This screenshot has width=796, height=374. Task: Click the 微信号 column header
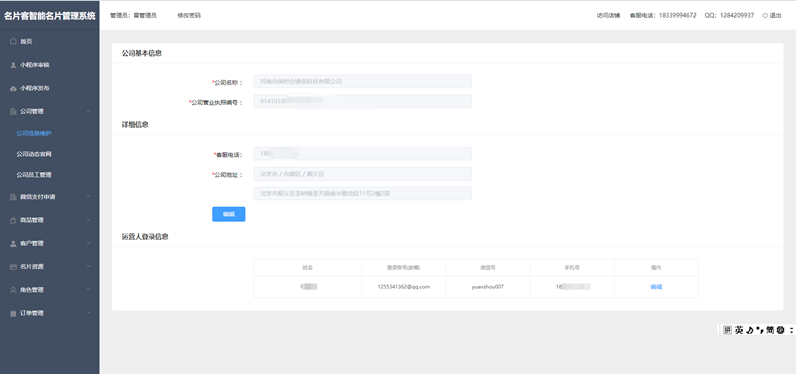tap(487, 267)
